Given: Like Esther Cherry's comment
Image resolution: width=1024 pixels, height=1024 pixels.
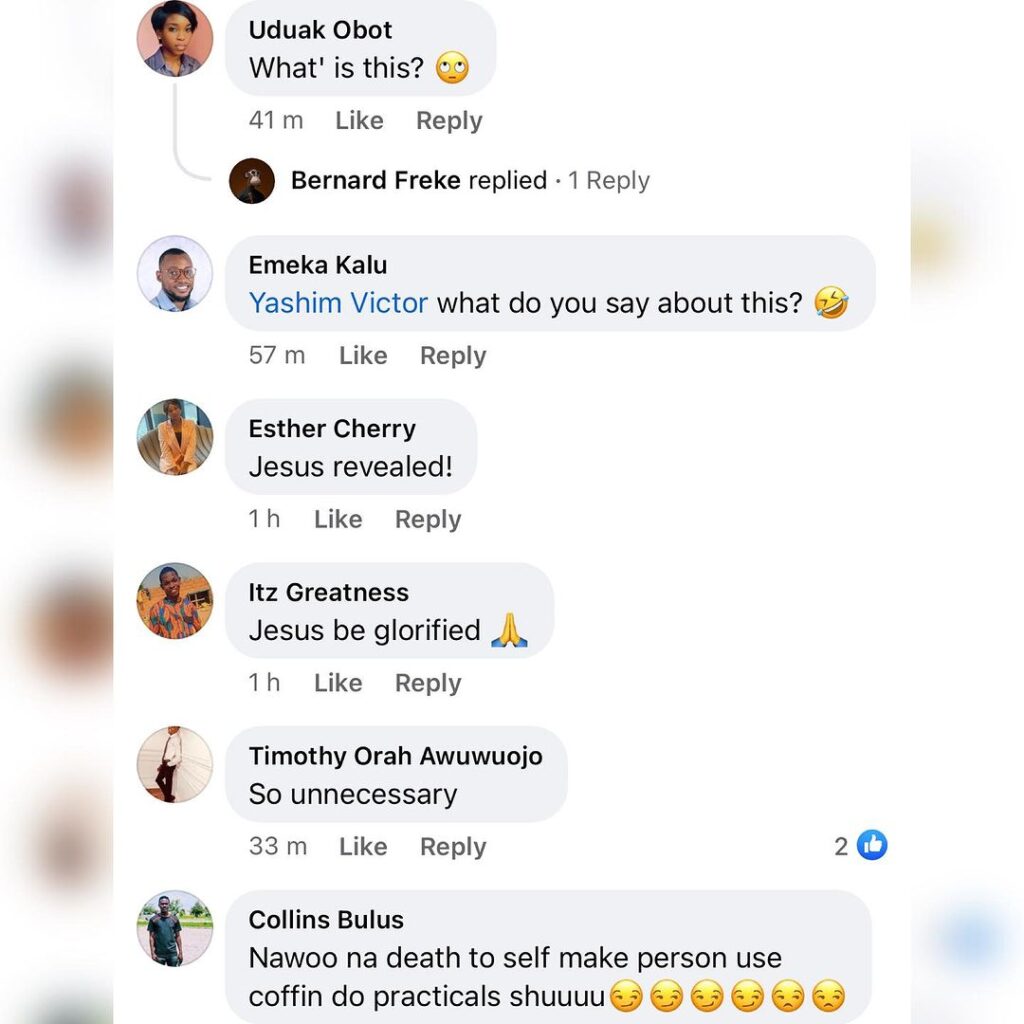Looking at the screenshot, I should (338, 520).
